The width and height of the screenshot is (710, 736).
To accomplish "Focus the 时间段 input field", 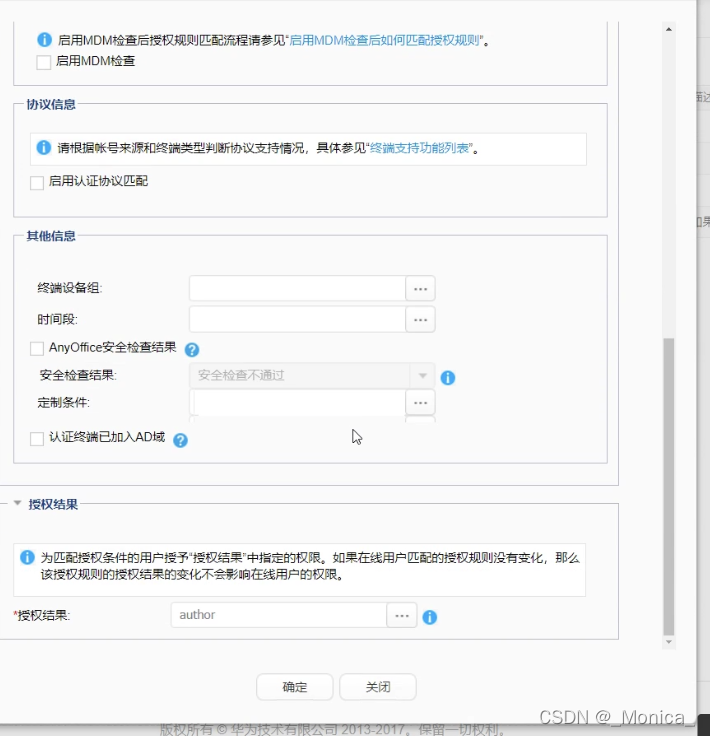I will pyautogui.click(x=298, y=320).
